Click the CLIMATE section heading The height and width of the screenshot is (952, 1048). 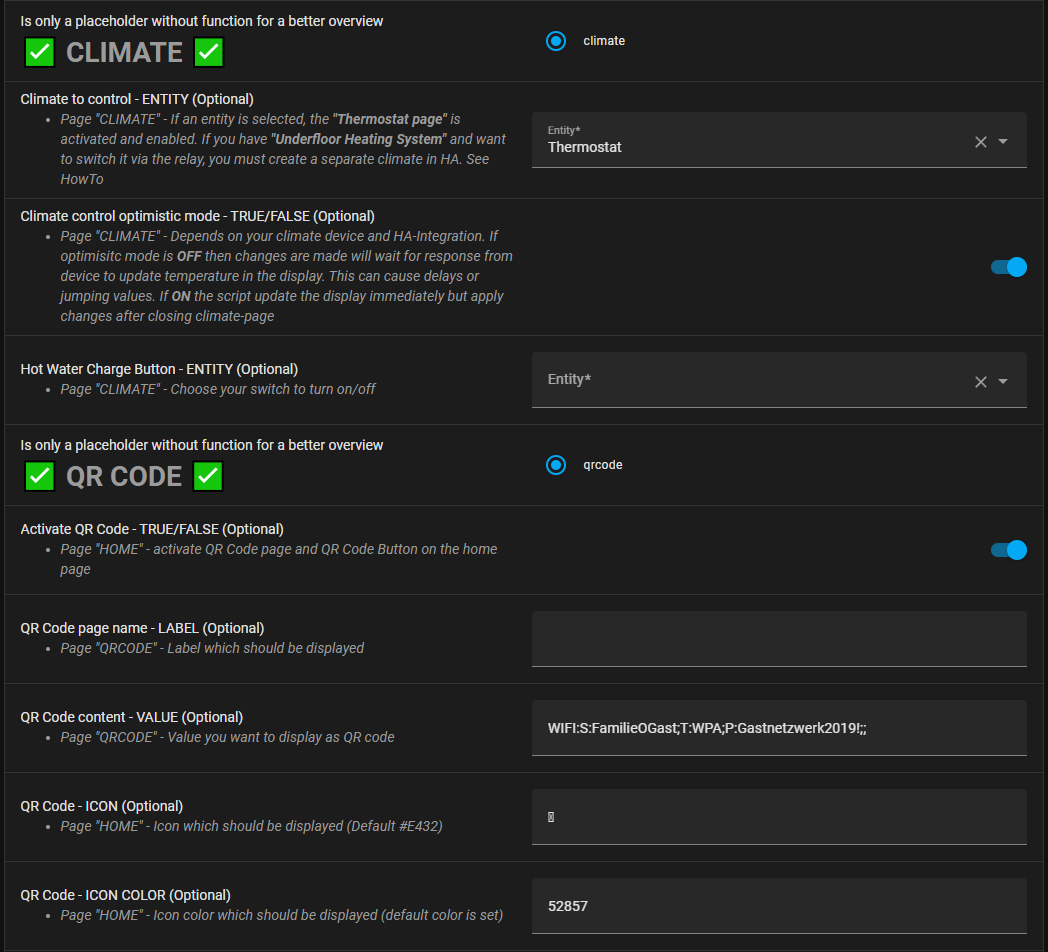click(x=124, y=52)
